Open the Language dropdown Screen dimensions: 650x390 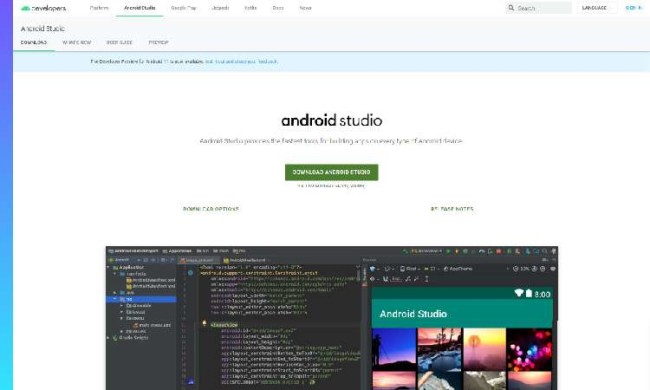[x=597, y=8]
